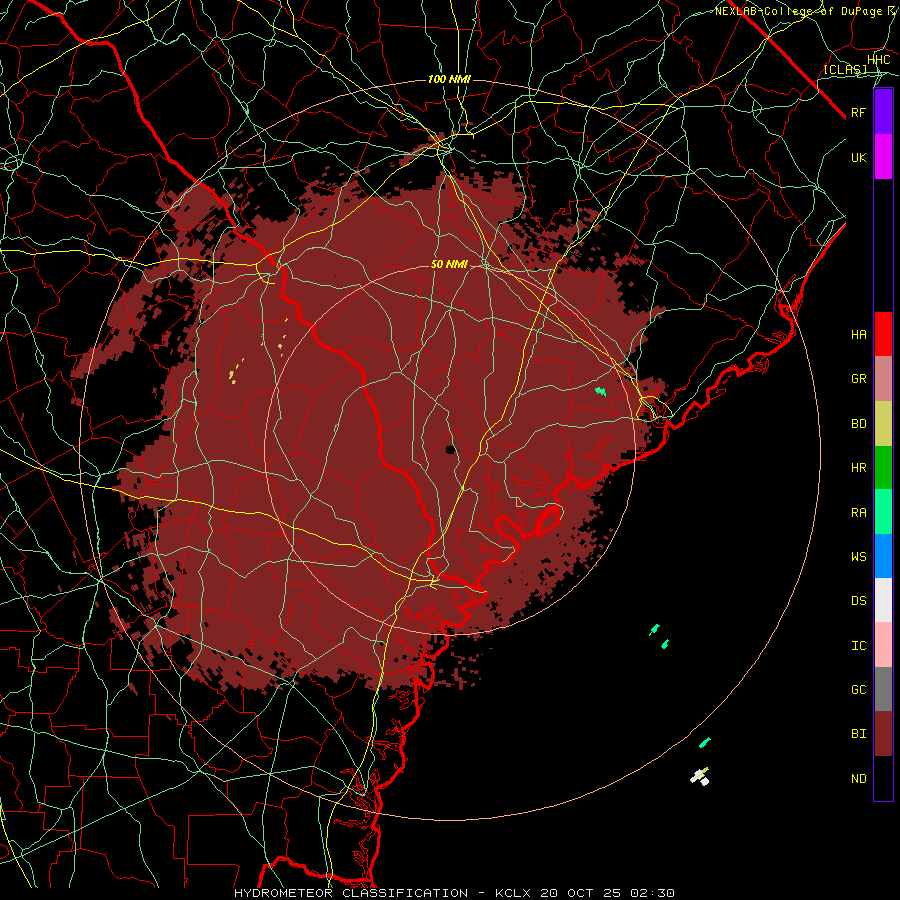The image size is (900, 900).
Task: Click "HYDROMETEOR CLASSIFICATION" in the bottom title
Action: (351, 893)
